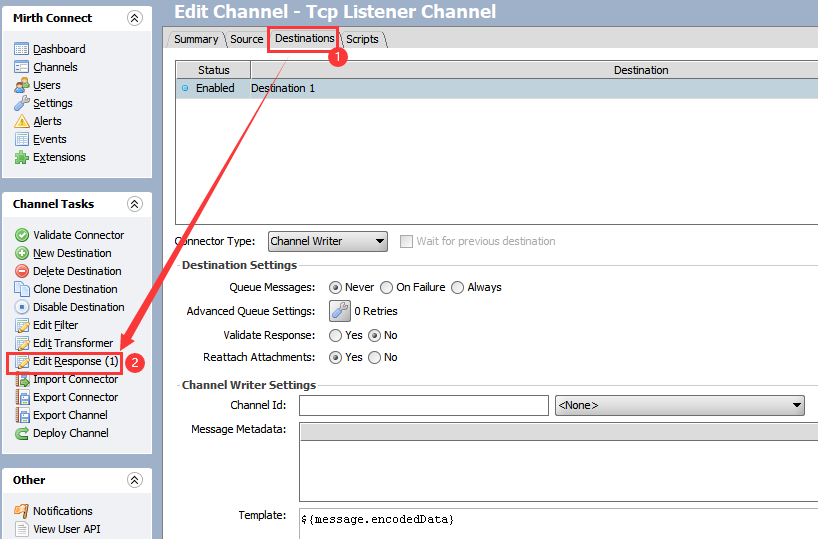The image size is (818, 539).
Task: Switch to the Source tab
Action: coord(246,39)
